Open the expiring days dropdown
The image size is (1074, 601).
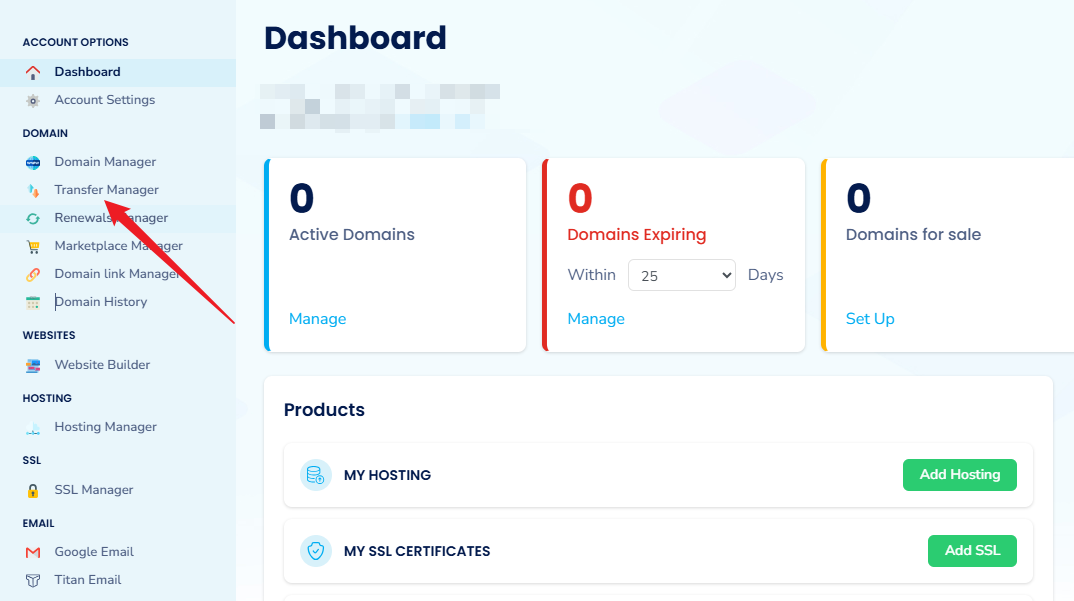681,275
